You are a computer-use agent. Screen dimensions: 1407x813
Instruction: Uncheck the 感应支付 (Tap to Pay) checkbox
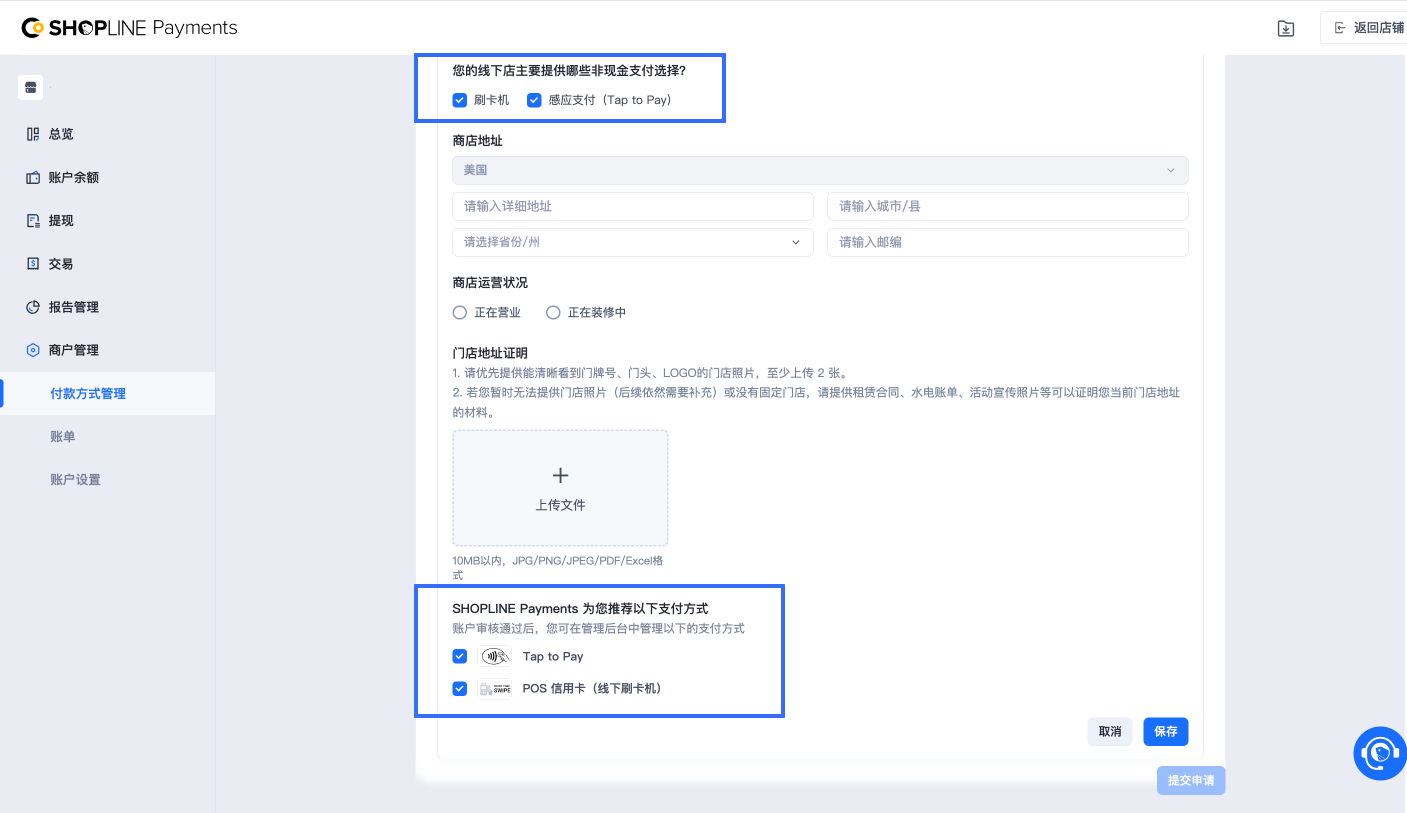(534, 100)
